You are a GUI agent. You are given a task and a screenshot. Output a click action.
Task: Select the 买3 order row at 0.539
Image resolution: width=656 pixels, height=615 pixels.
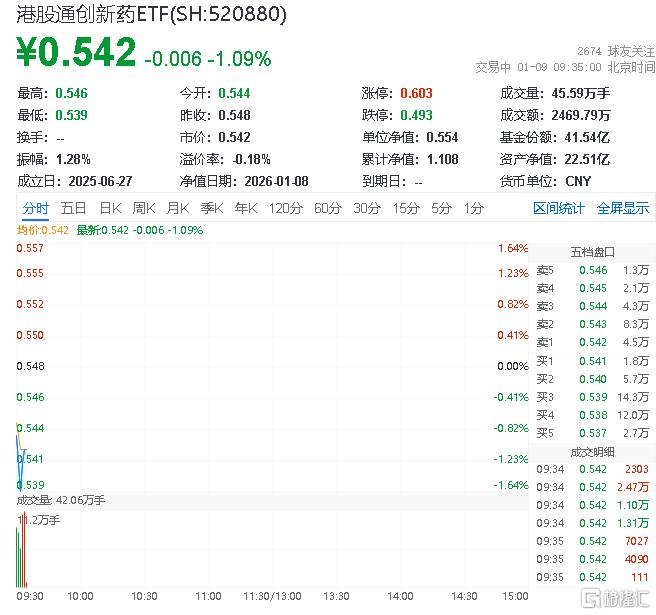[x=592, y=397]
